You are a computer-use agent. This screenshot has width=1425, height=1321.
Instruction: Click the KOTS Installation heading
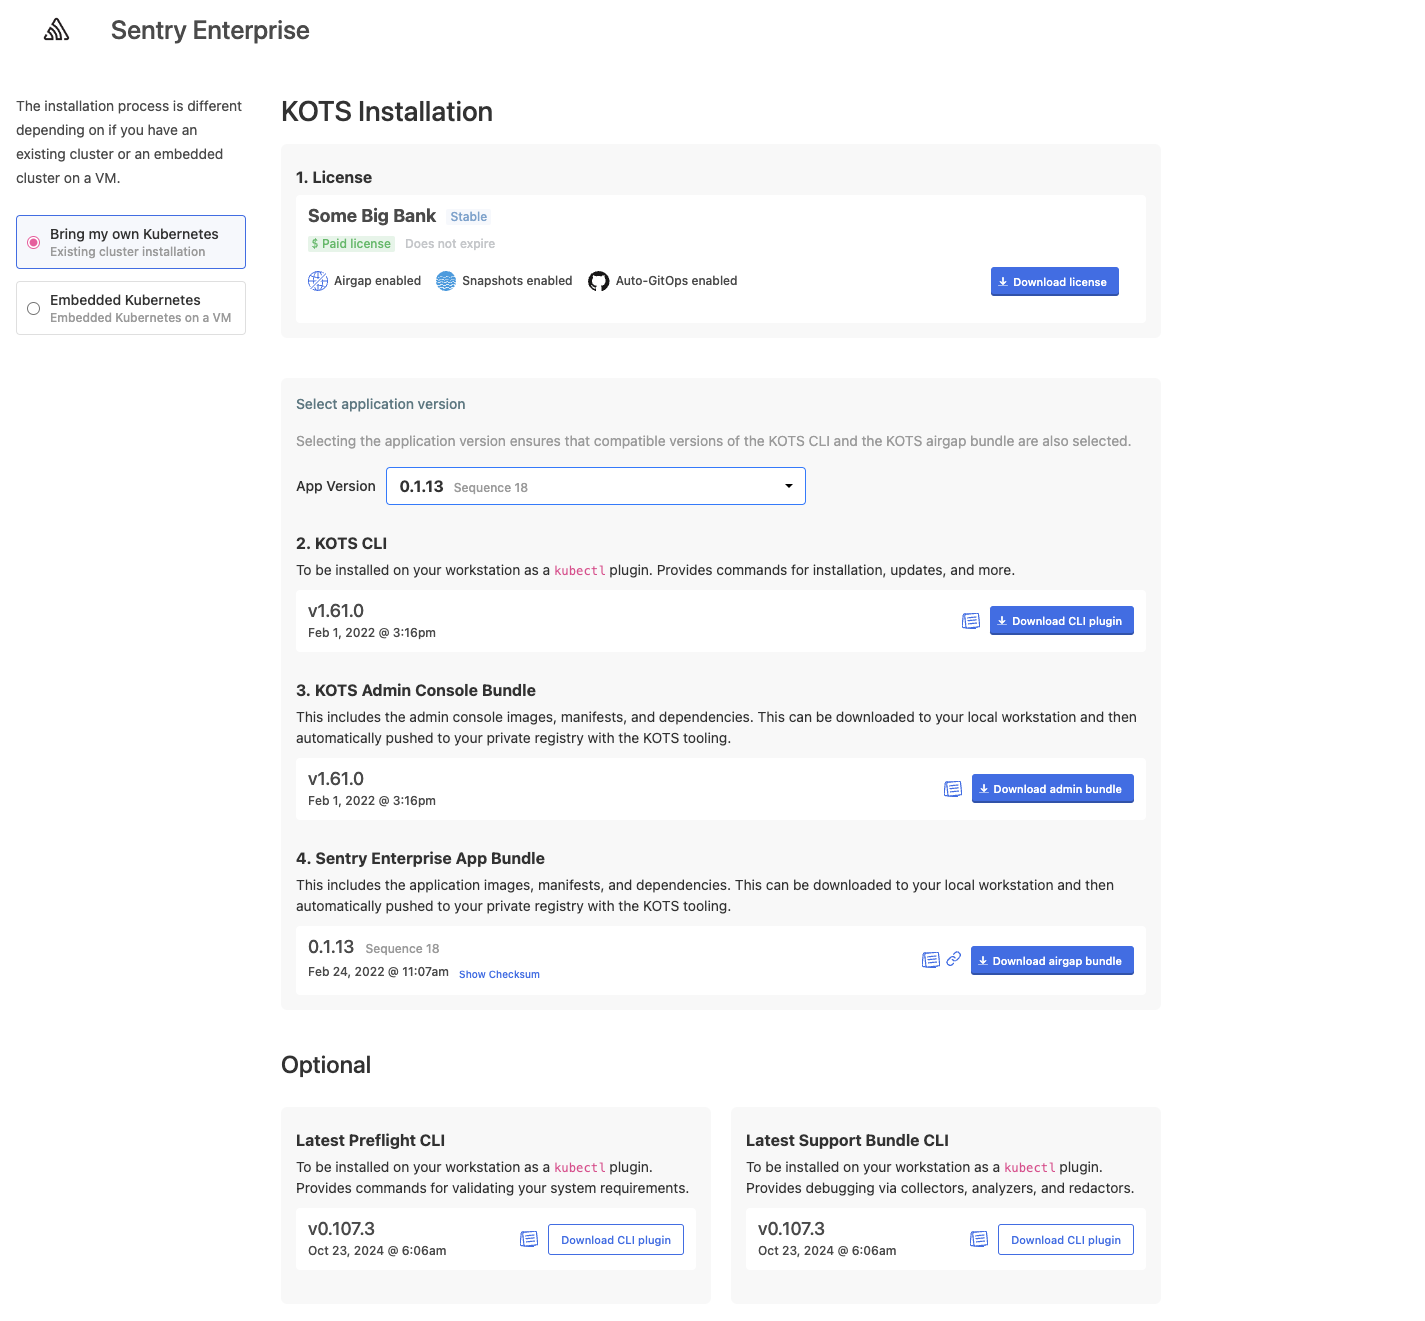(387, 111)
